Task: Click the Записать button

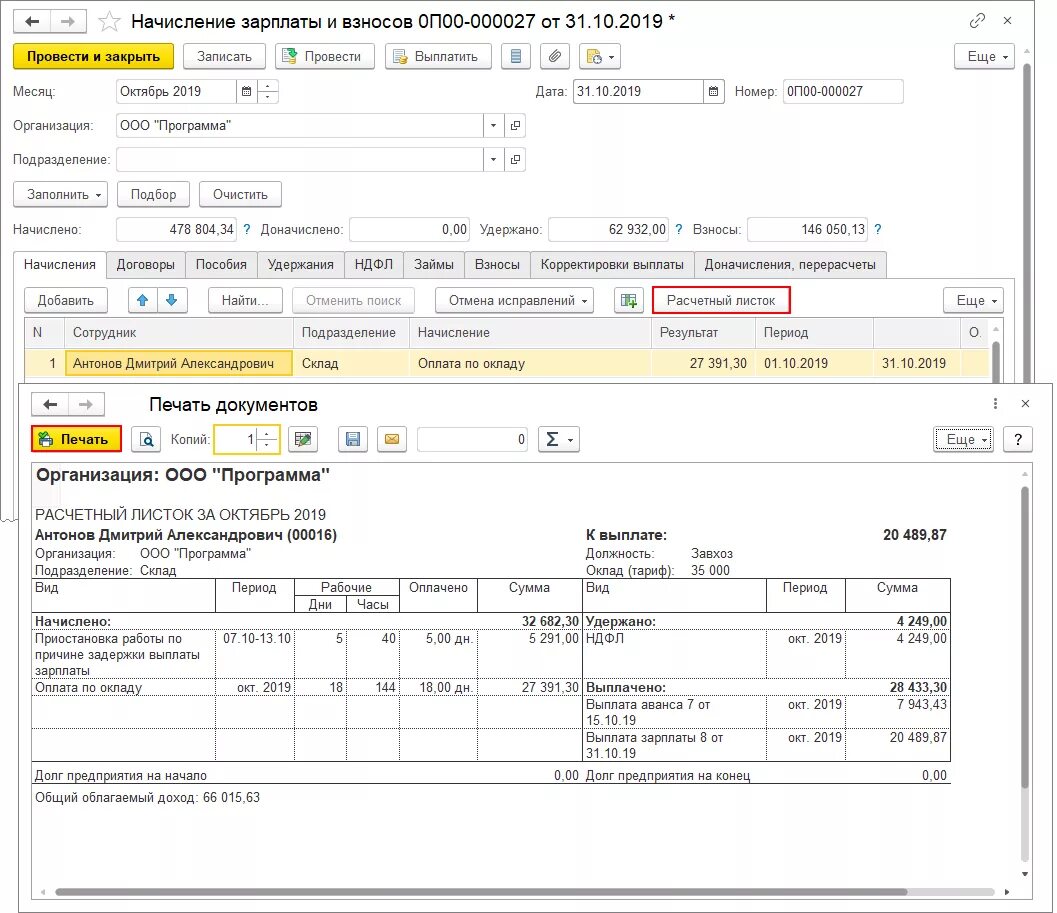Action: click(224, 57)
